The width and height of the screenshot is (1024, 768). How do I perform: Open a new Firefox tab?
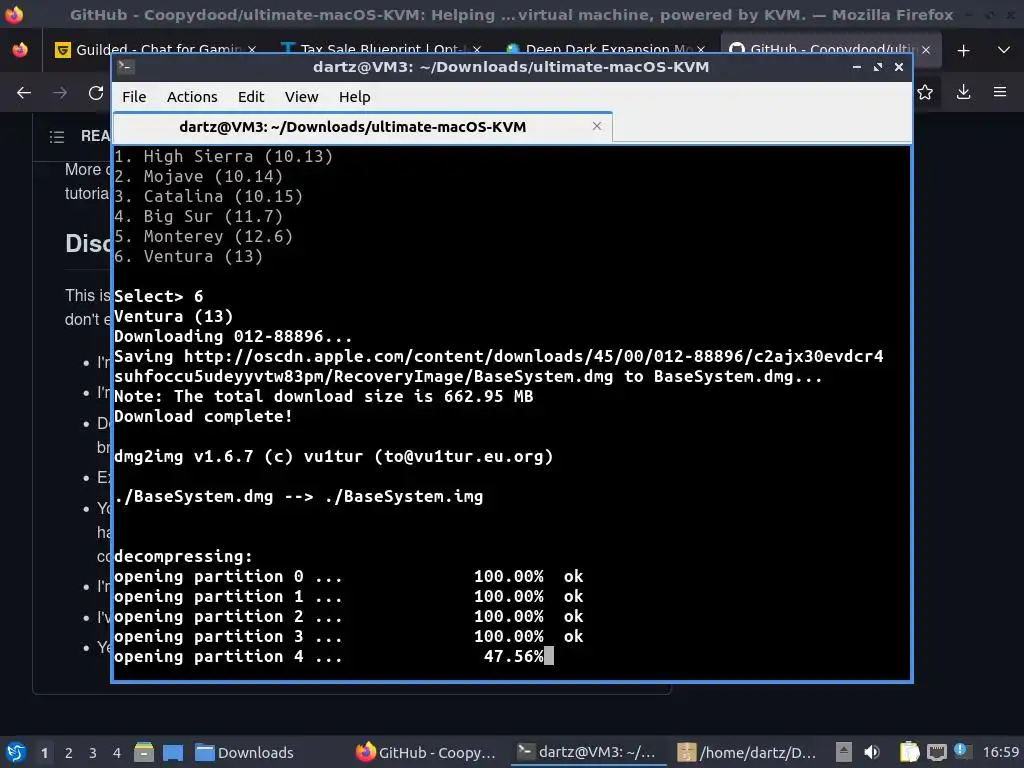(x=963, y=50)
